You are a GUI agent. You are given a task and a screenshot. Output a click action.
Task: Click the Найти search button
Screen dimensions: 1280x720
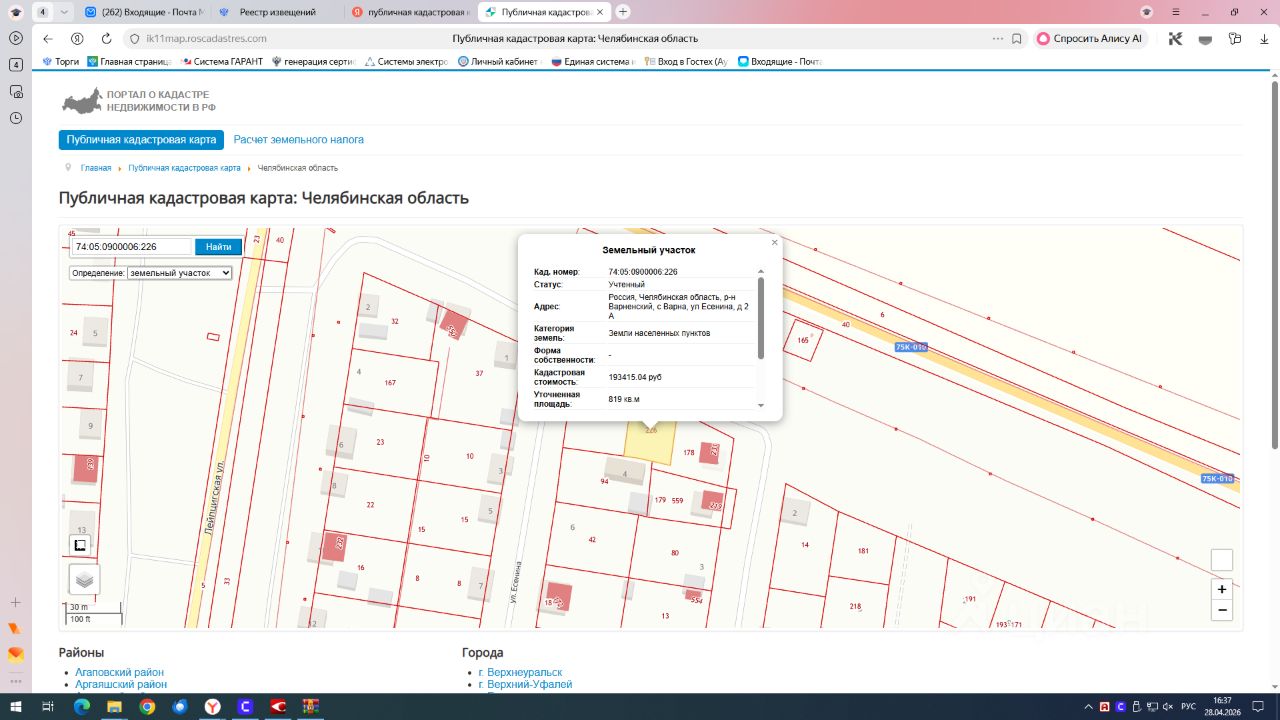[219, 247]
